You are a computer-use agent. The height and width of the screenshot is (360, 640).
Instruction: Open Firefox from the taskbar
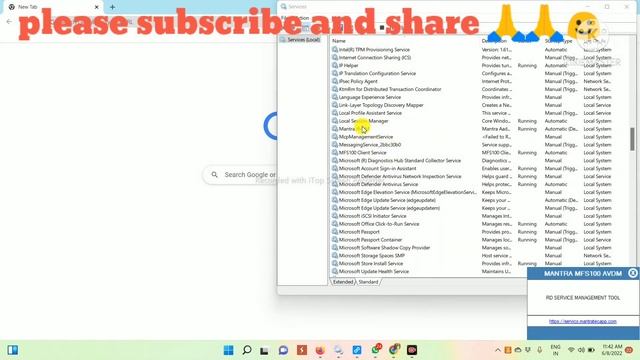(320, 350)
